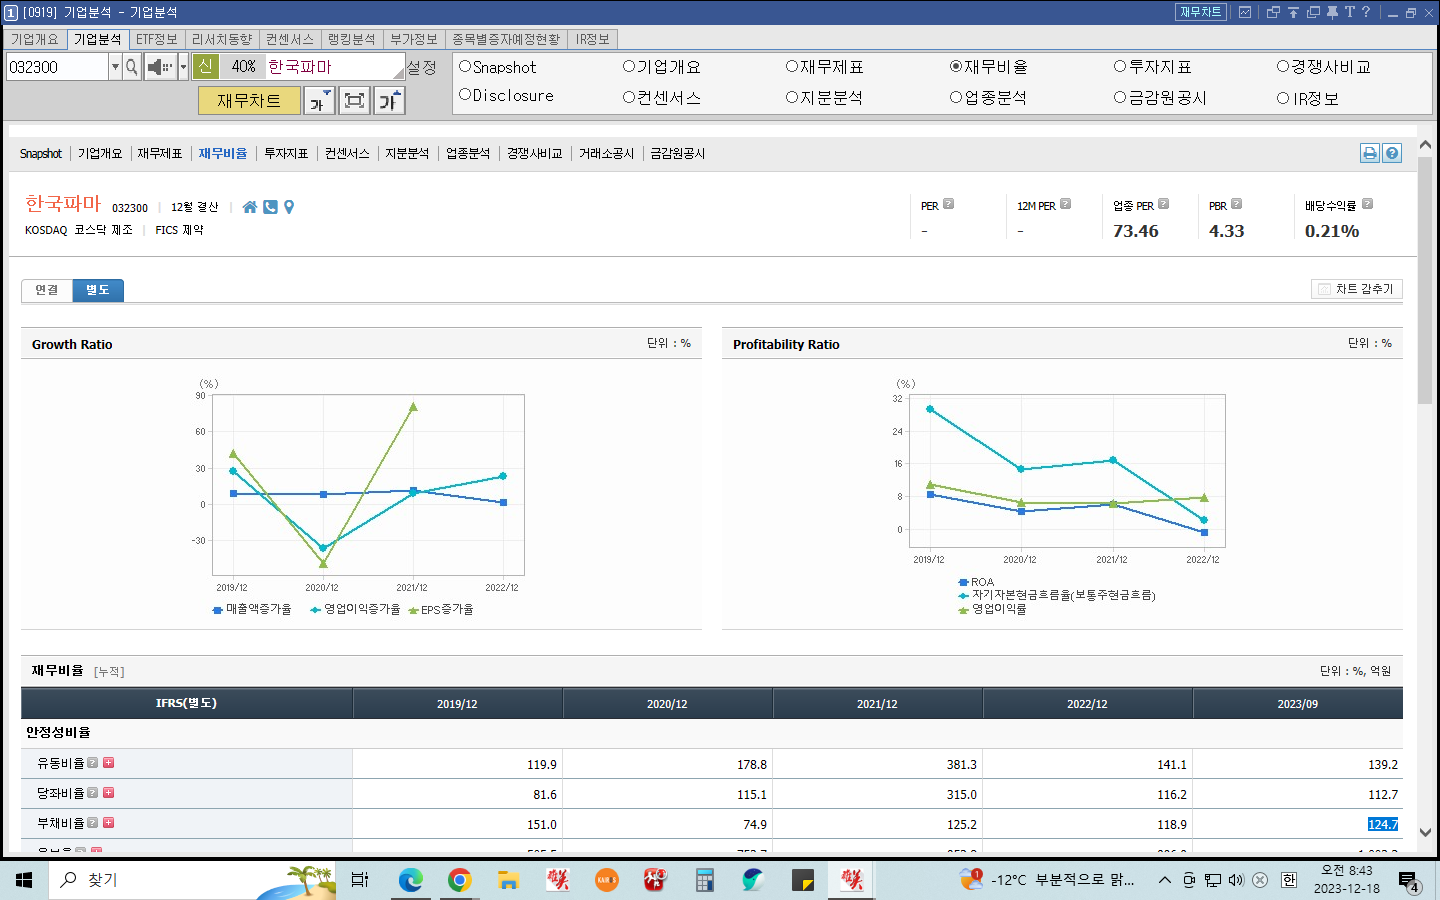Screen dimensions: 1440x900
Task: Select the Snapshot radio button
Action: [465, 66]
